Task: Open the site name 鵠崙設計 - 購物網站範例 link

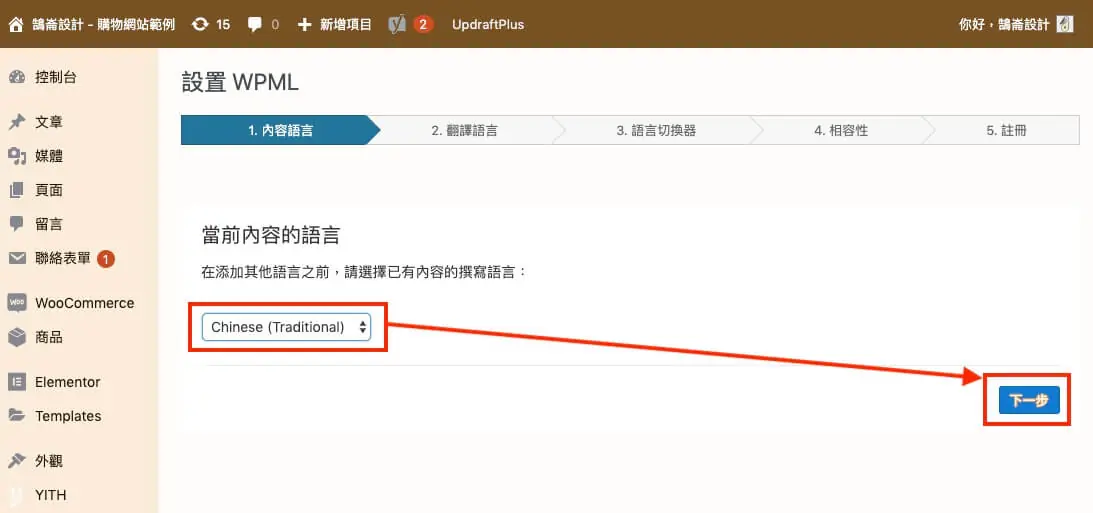Action: pos(103,24)
